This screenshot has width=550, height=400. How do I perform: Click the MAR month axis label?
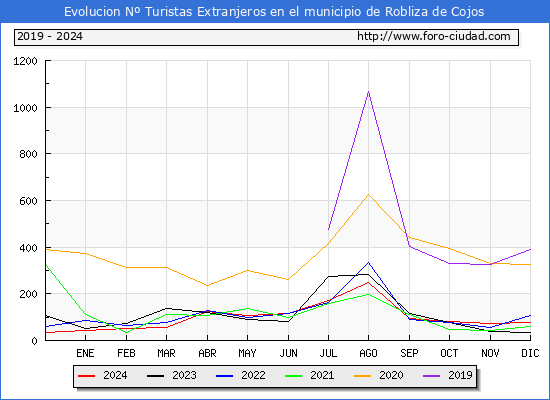click(x=166, y=353)
